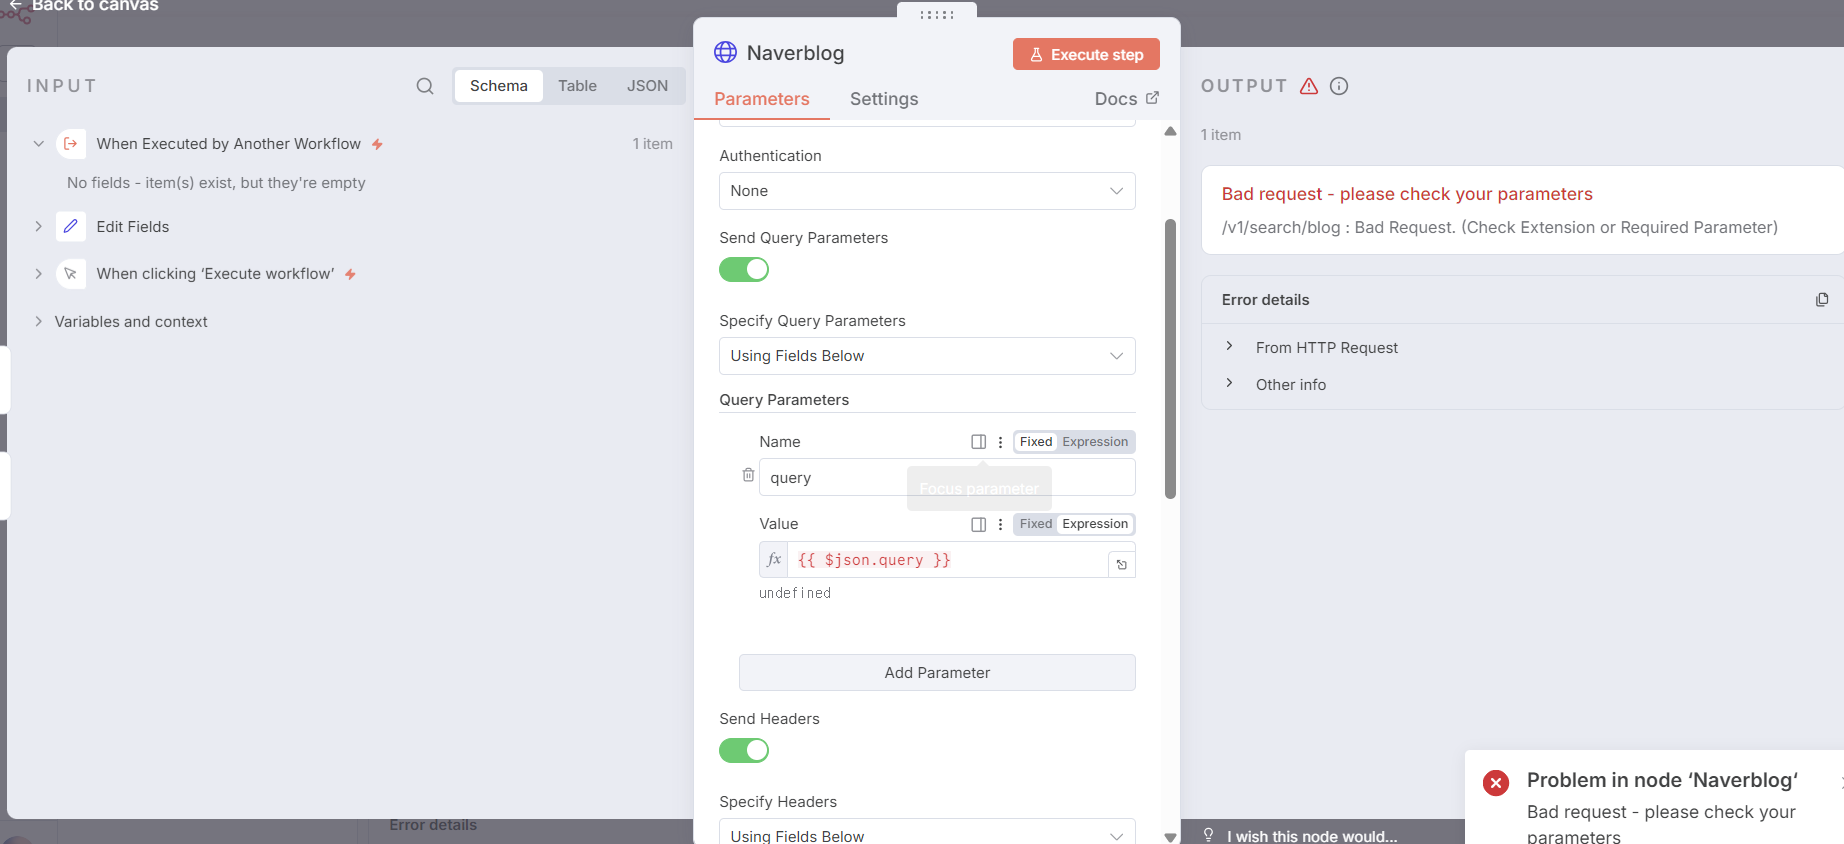Select the JSON view tab in Input
Screen dimensions: 1844x844
tap(647, 86)
